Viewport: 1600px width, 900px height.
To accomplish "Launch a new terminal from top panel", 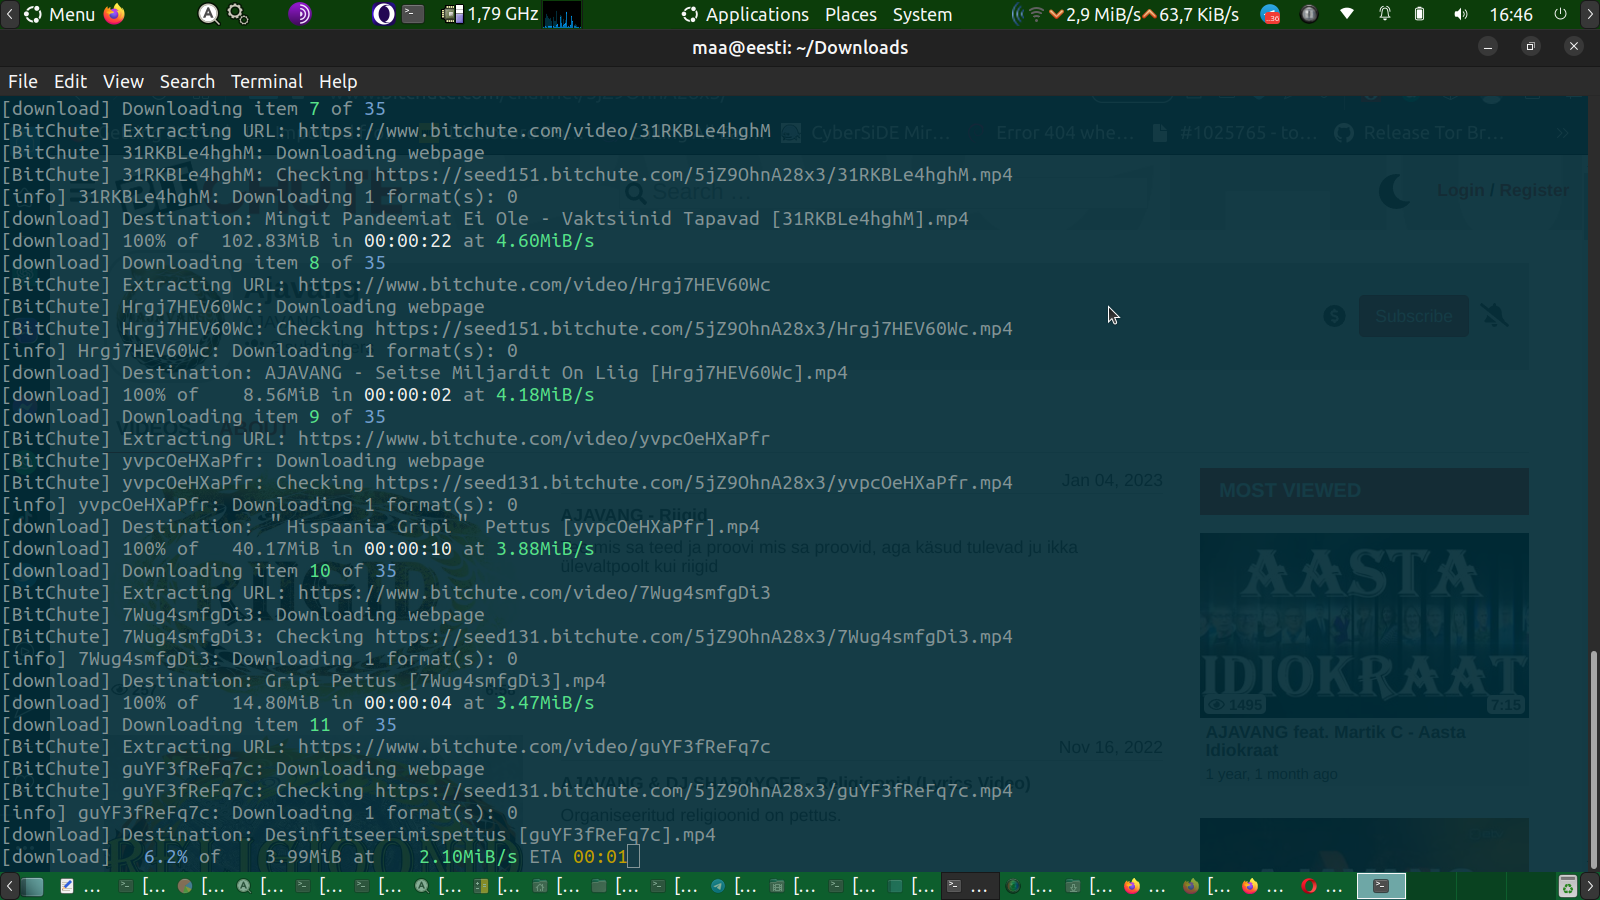I will coord(413,14).
